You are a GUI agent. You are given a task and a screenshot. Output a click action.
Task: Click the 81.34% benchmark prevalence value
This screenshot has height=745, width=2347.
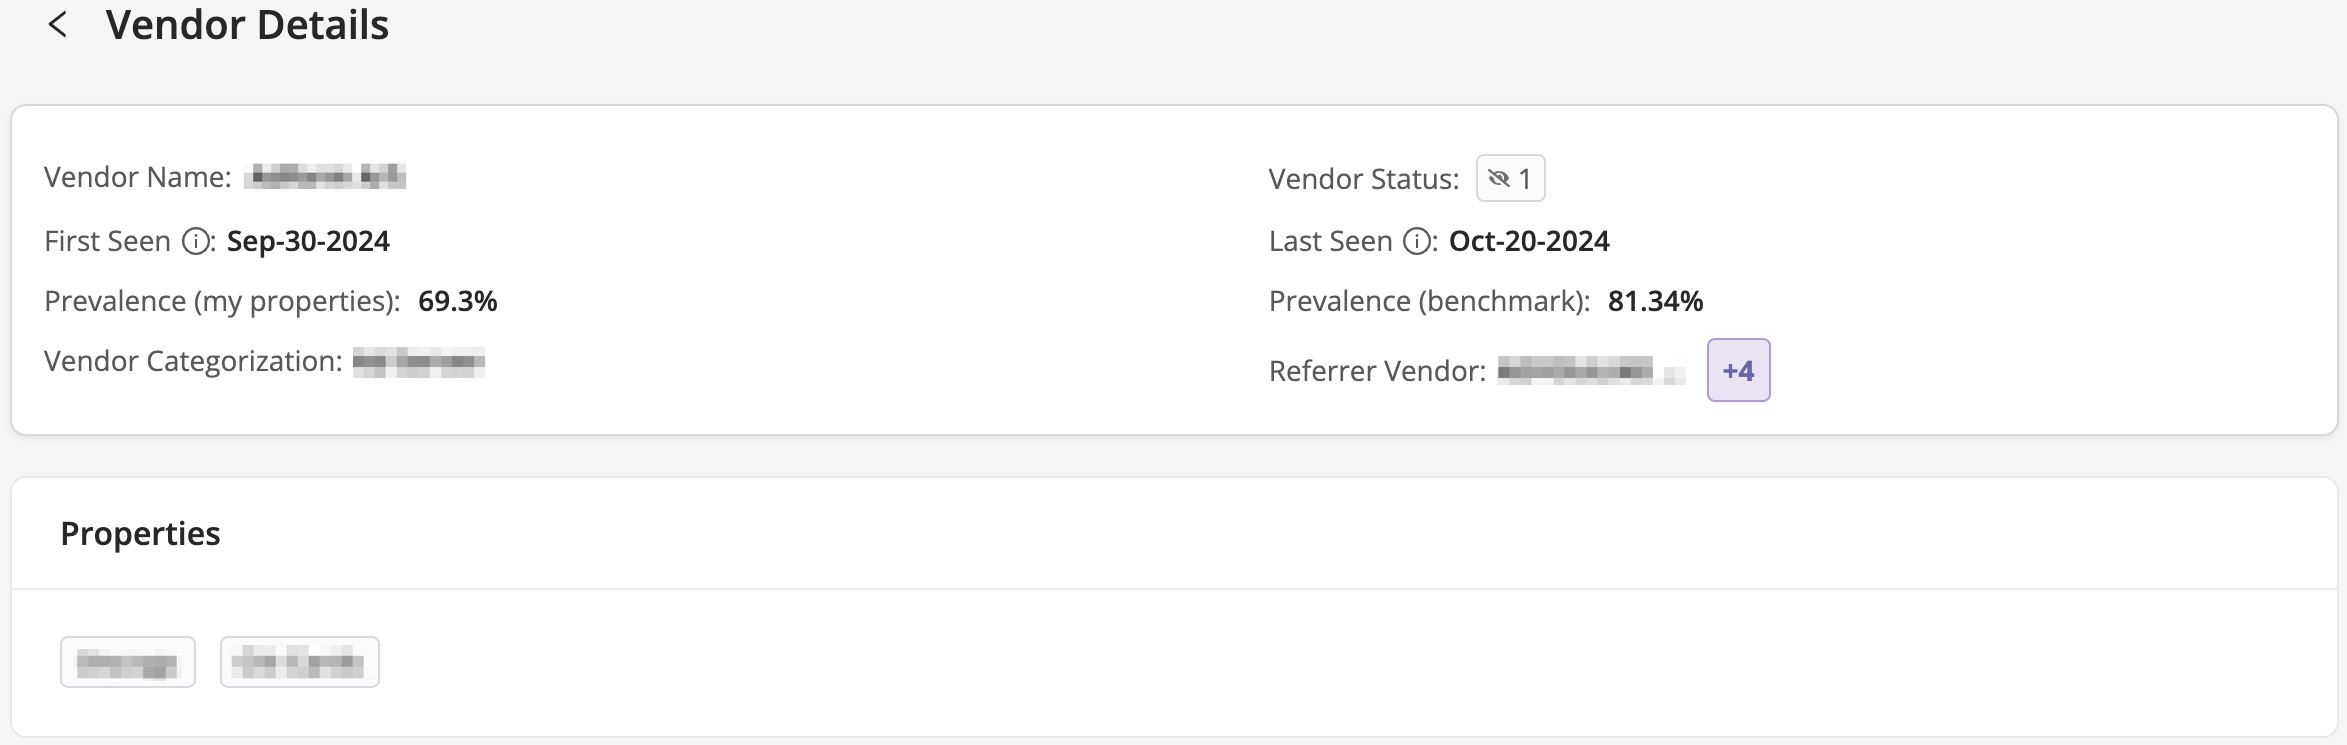[x=1655, y=302]
